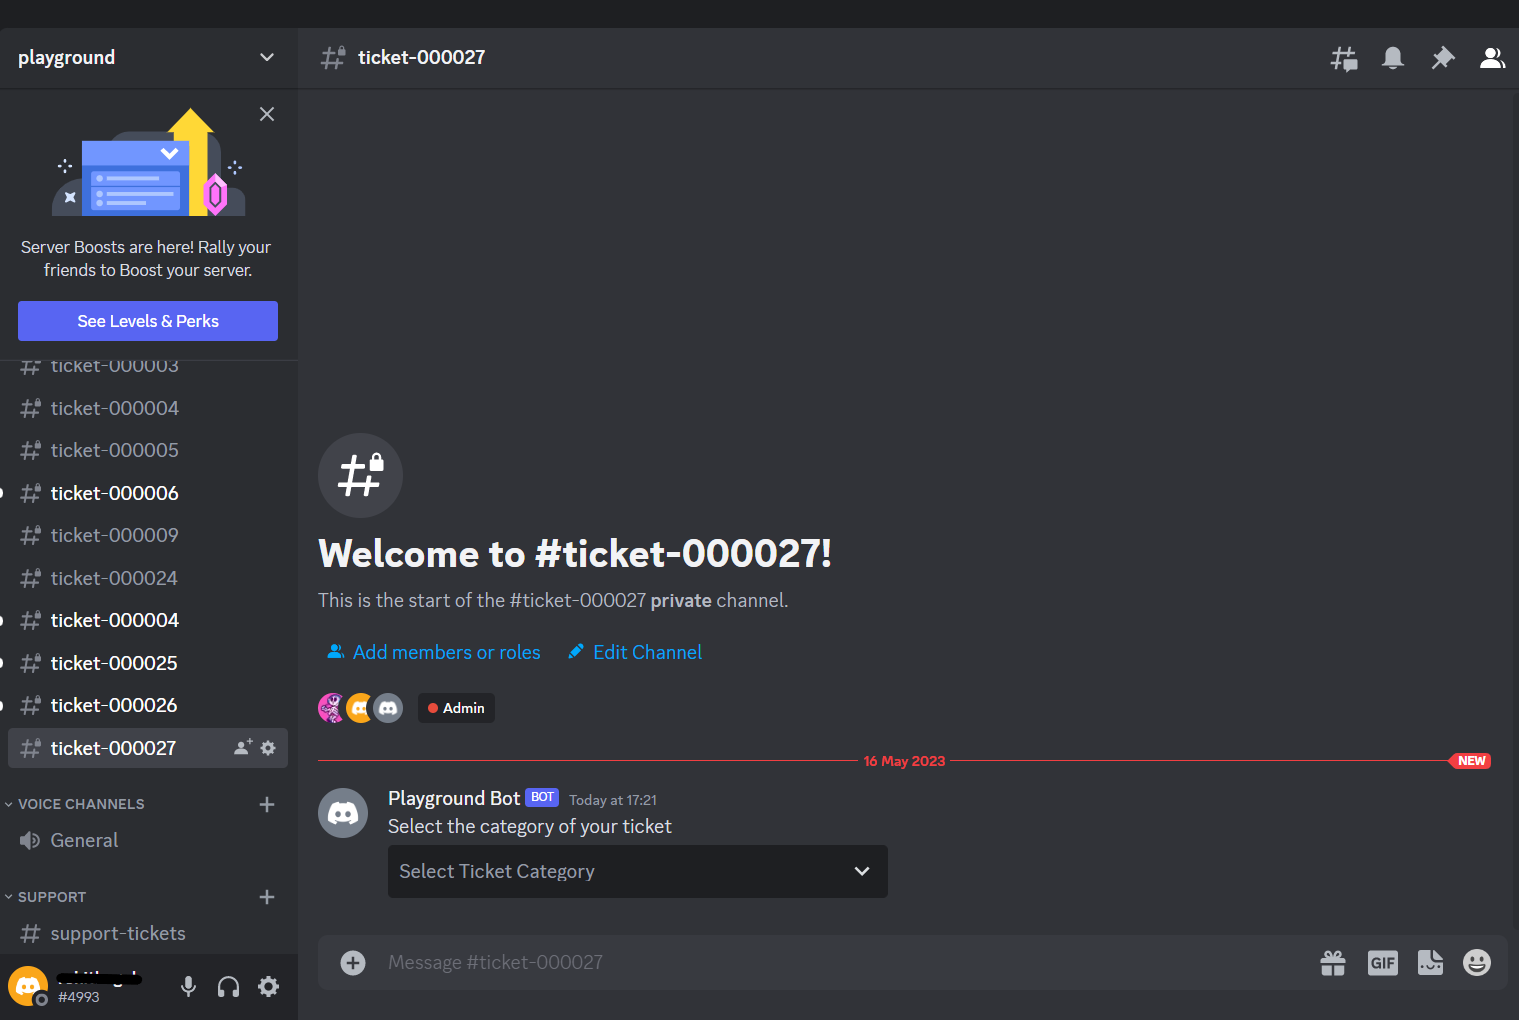Click the ticket-000027 channel title in header
The width and height of the screenshot is (1519, 1020).
point(421,58)
